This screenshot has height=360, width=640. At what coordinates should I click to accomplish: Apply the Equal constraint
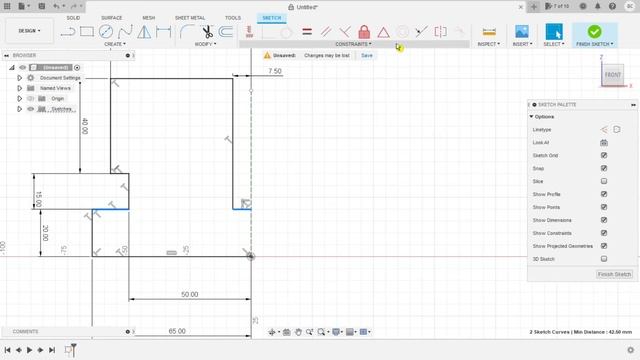(307, 31)
